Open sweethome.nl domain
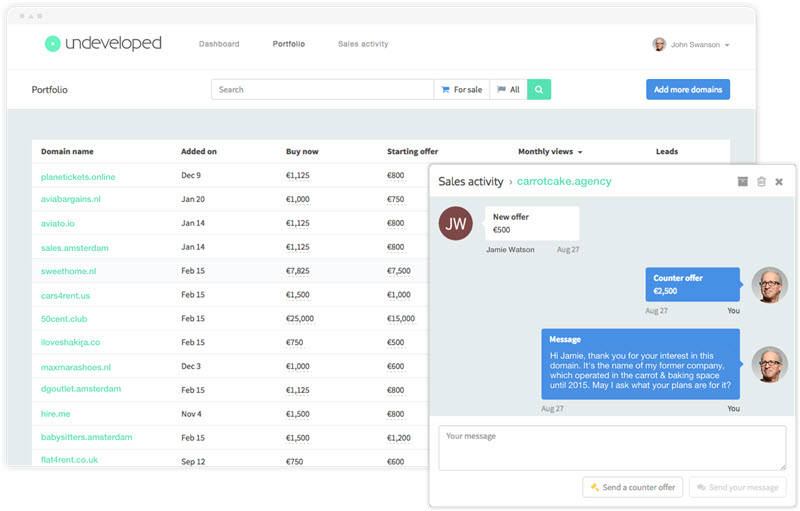Viewport: 800px width, 511px height. (68, 271)
